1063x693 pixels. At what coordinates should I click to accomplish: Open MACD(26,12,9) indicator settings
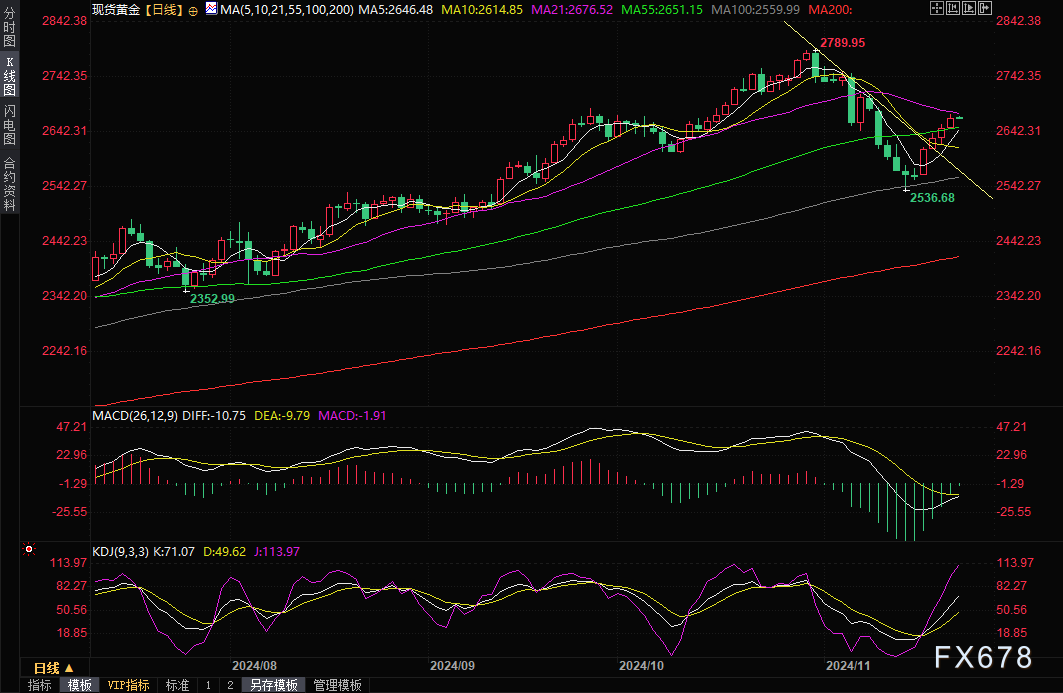134,415
